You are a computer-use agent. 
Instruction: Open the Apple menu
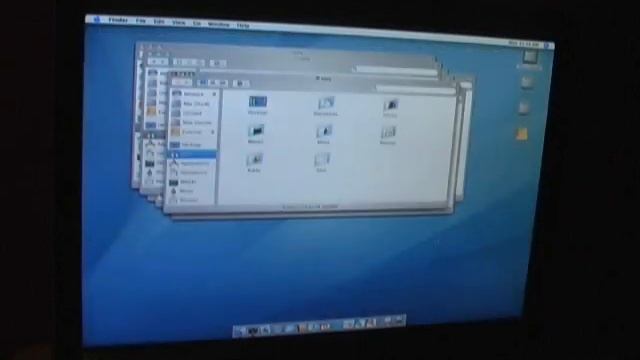tap(97, 19)
